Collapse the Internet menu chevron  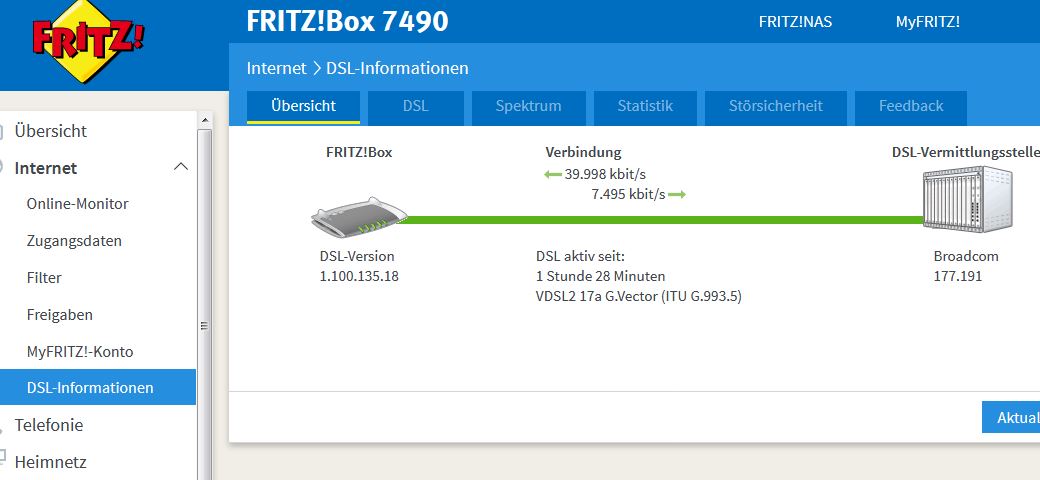180,167
